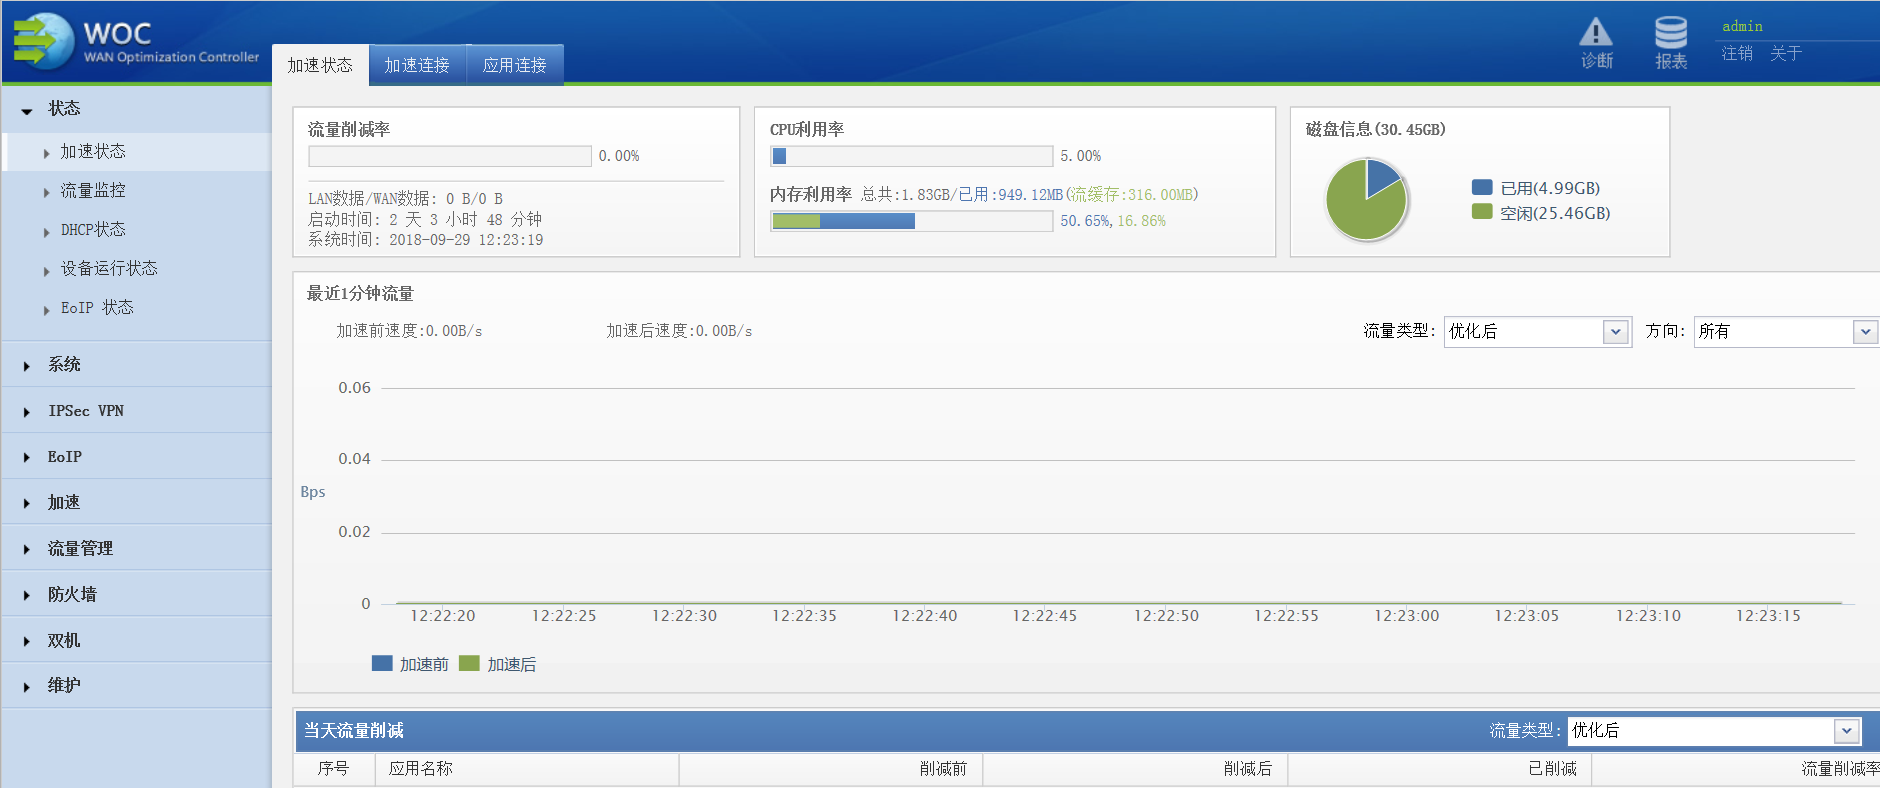
Task: Select 流量监控 in the sidebar
Action: 93,191
